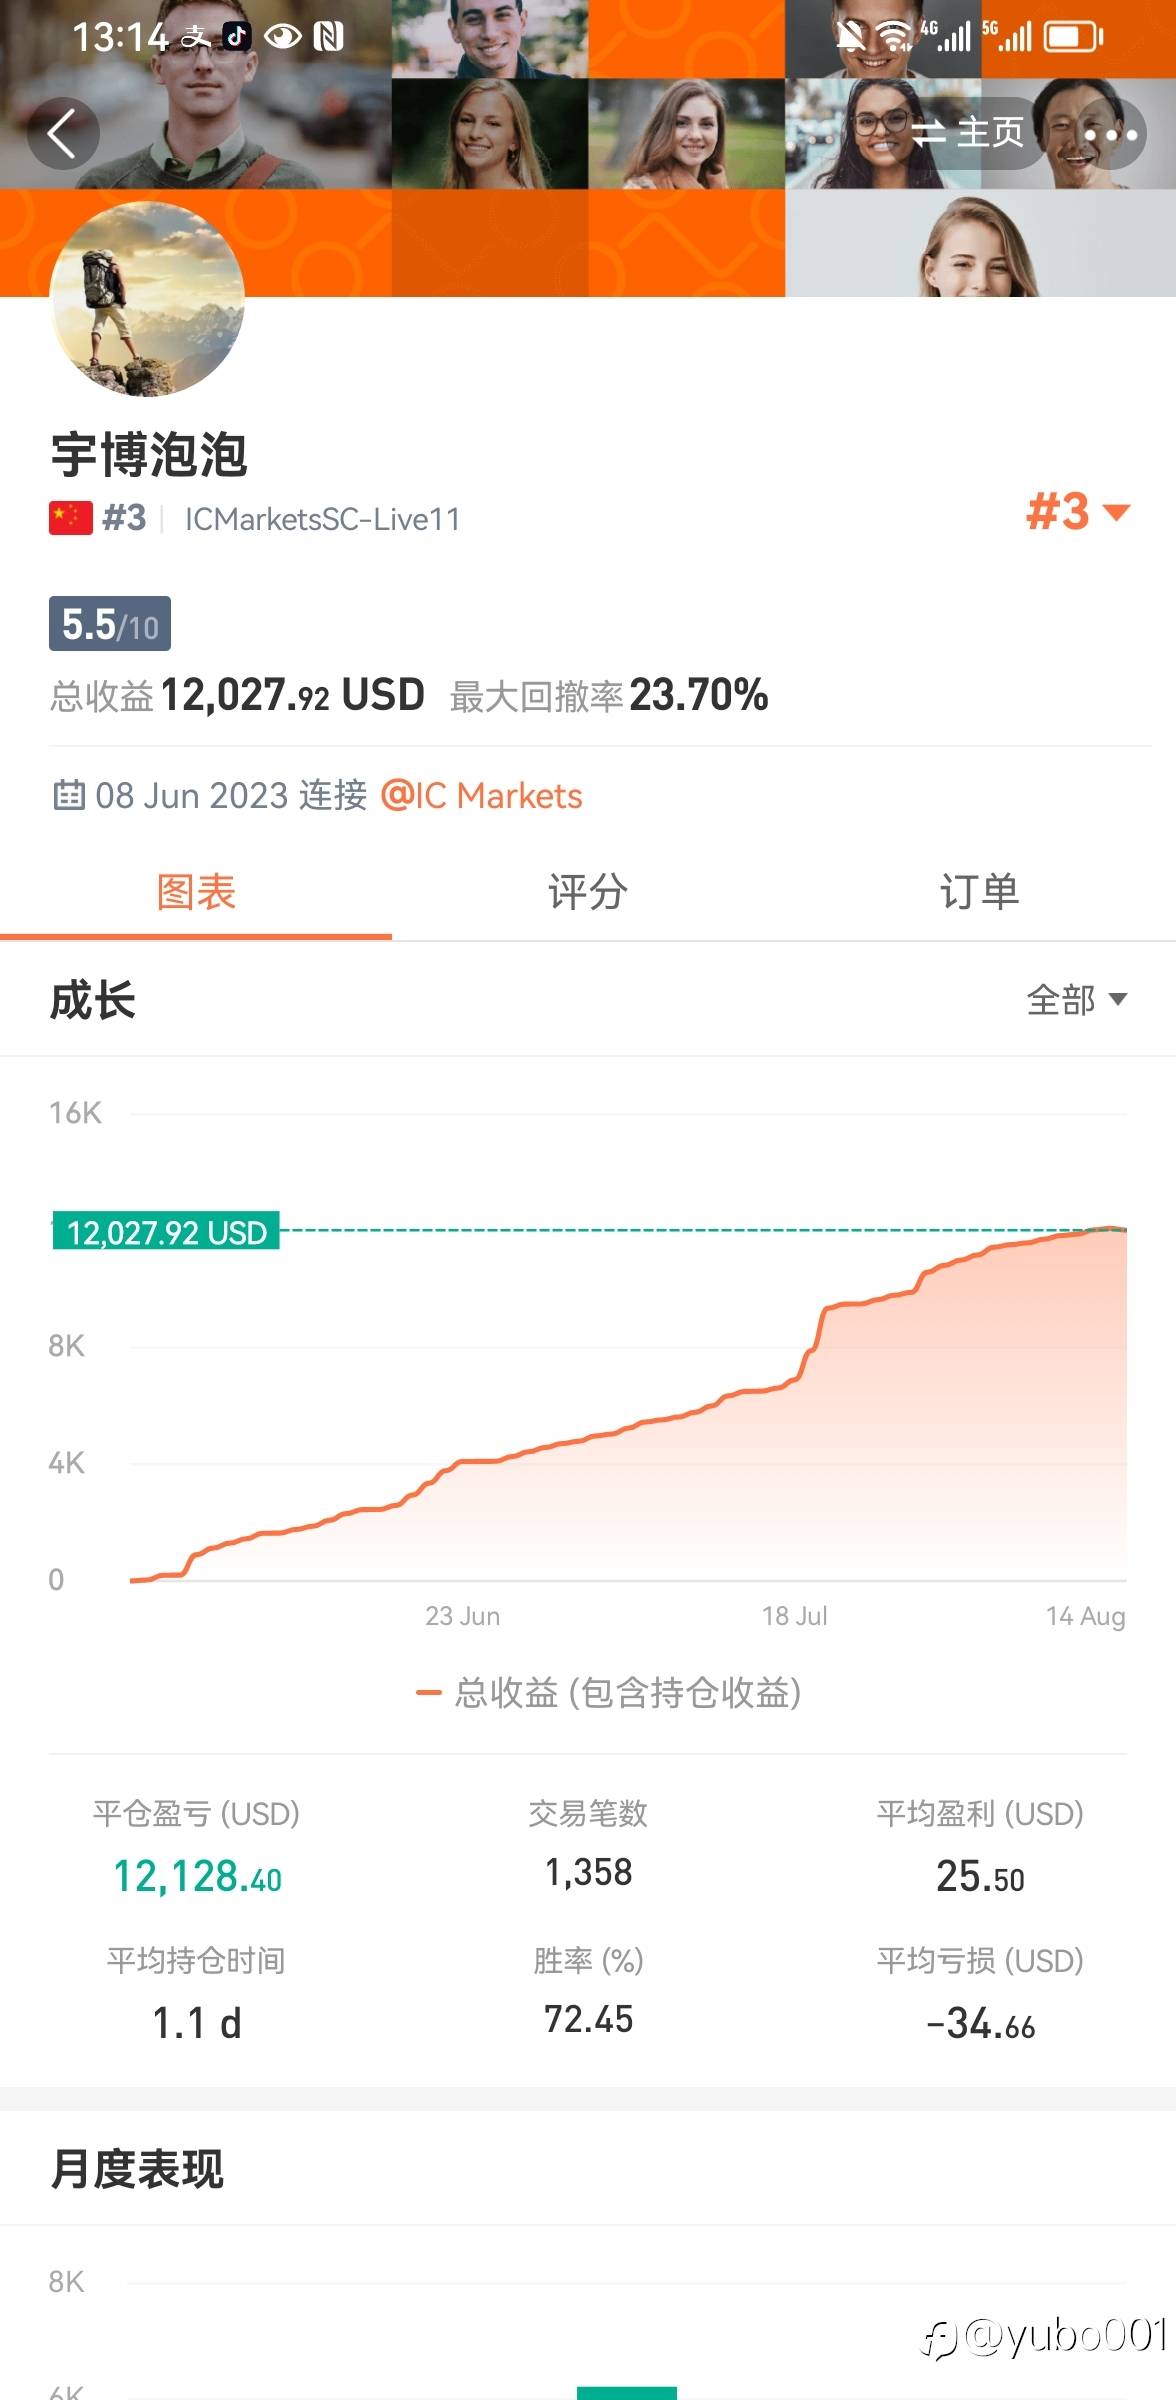Viewport: 1176px width, 2400px height.
Task: Toggle the 总收益 legend series on chart
Action: 608,1692
